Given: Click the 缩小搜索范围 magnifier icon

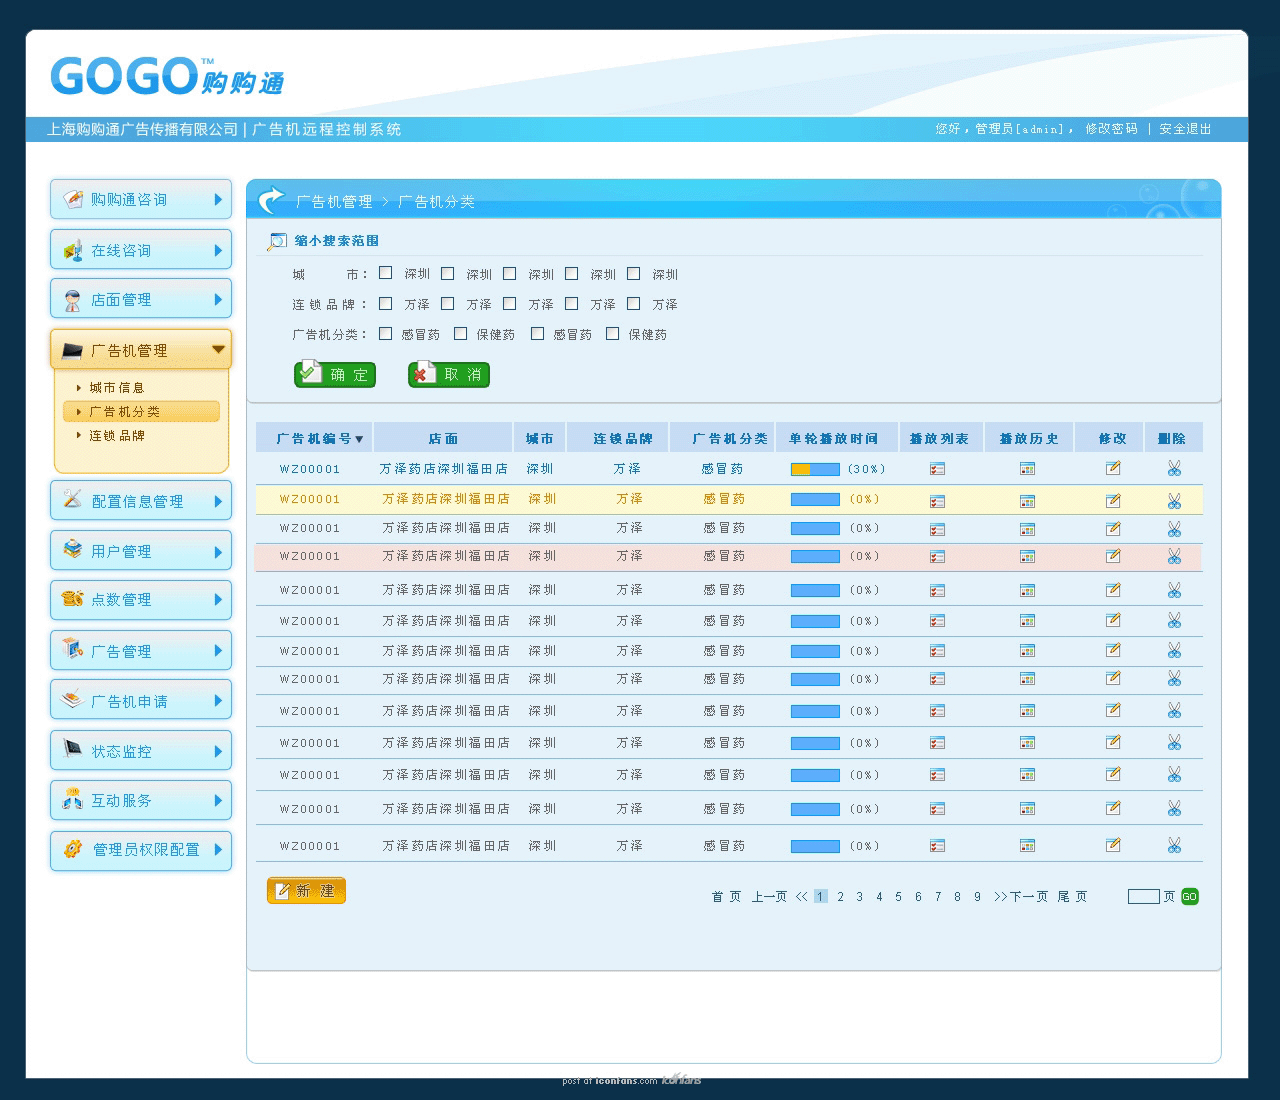Looking at the screenshot, I should pos(277,241).
